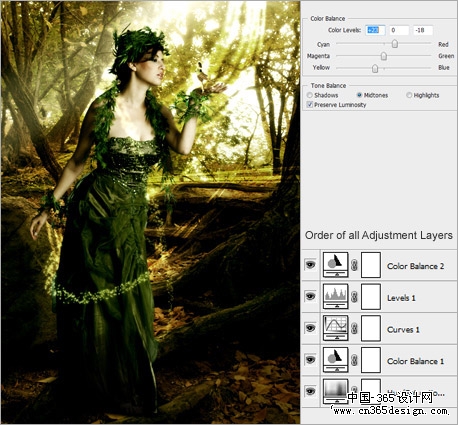Select the Shadows tone radio button
Screen dimensions: 458x425
(310, 95)
